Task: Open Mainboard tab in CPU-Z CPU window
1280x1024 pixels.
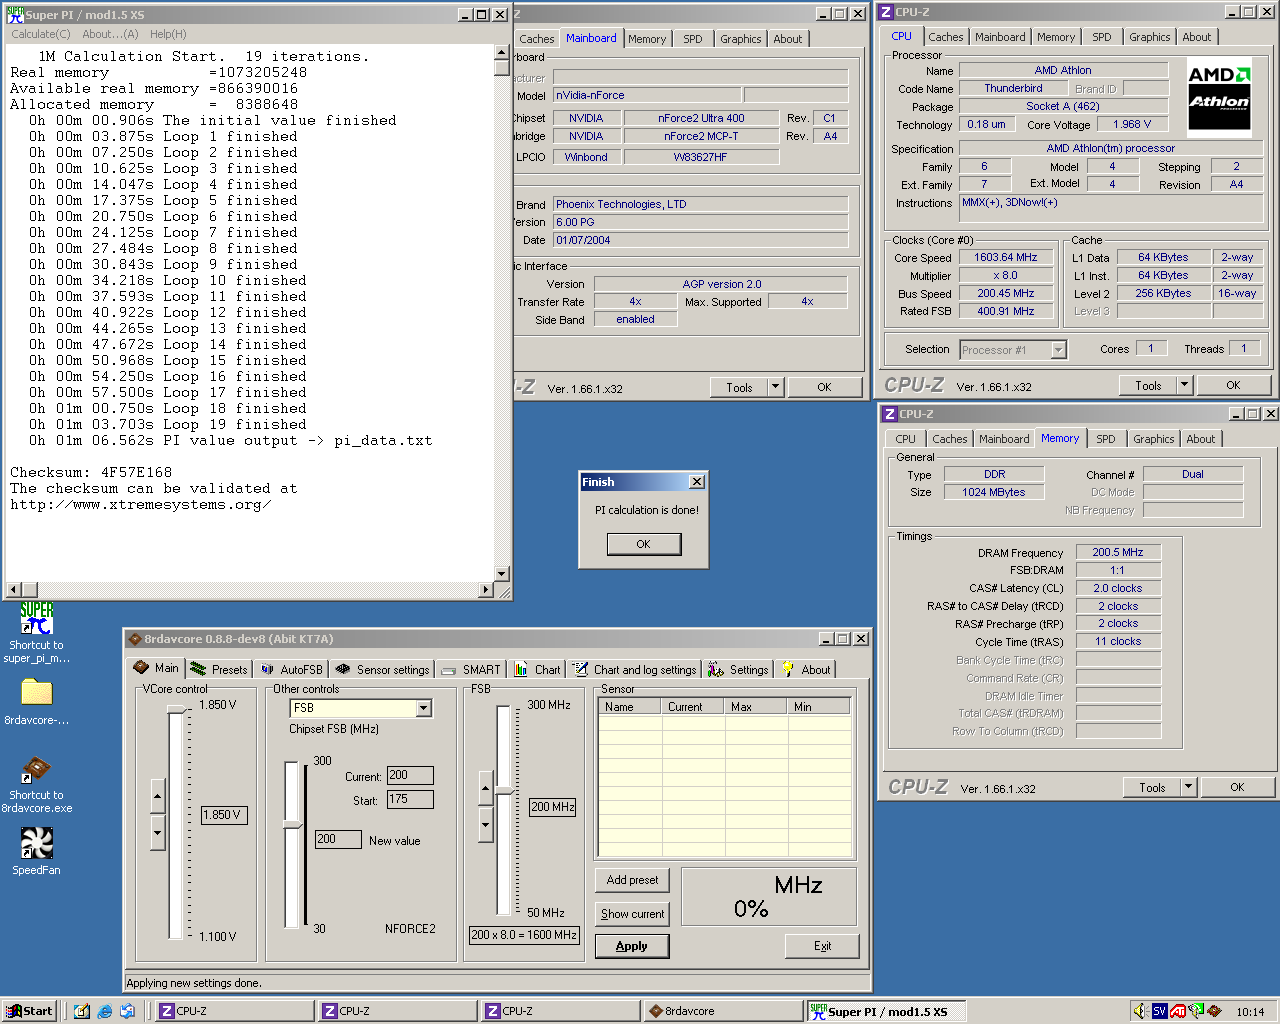Action: [x=1001, y=37]
